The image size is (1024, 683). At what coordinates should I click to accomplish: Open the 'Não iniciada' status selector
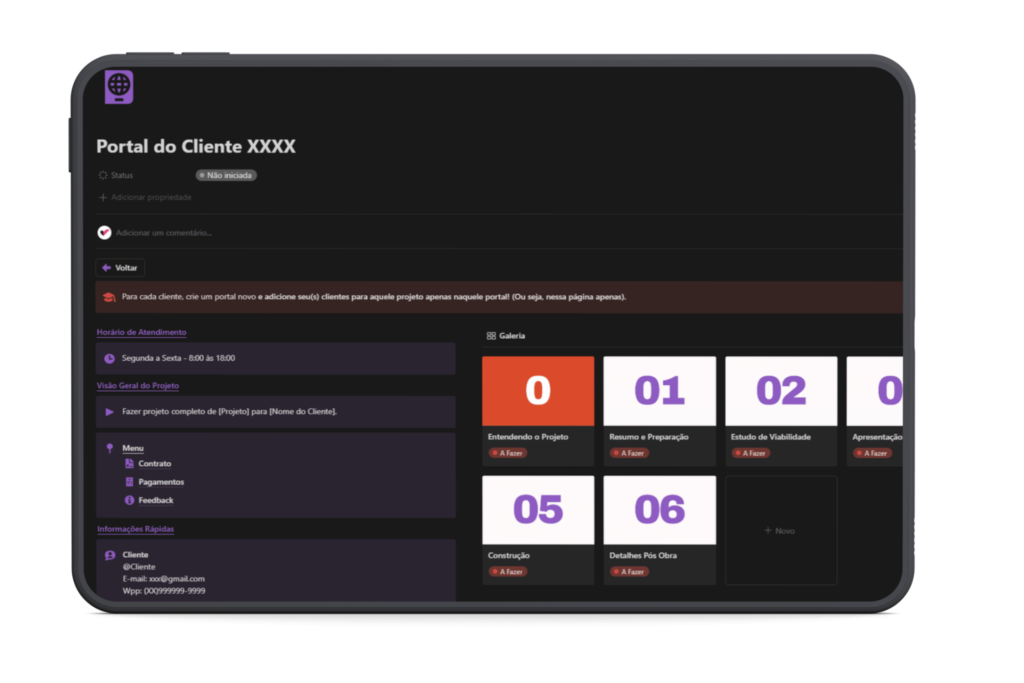tap(226, 175)
